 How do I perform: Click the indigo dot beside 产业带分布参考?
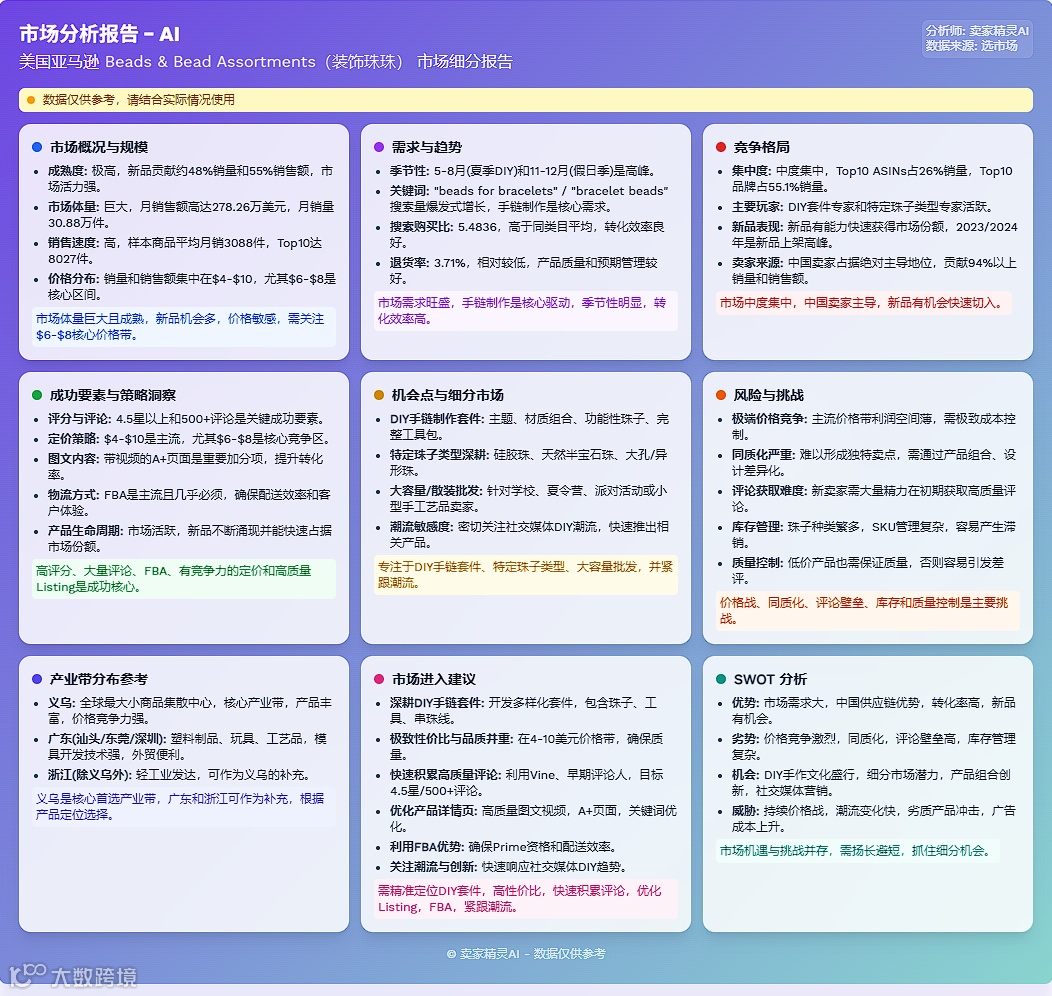(37, 679)
